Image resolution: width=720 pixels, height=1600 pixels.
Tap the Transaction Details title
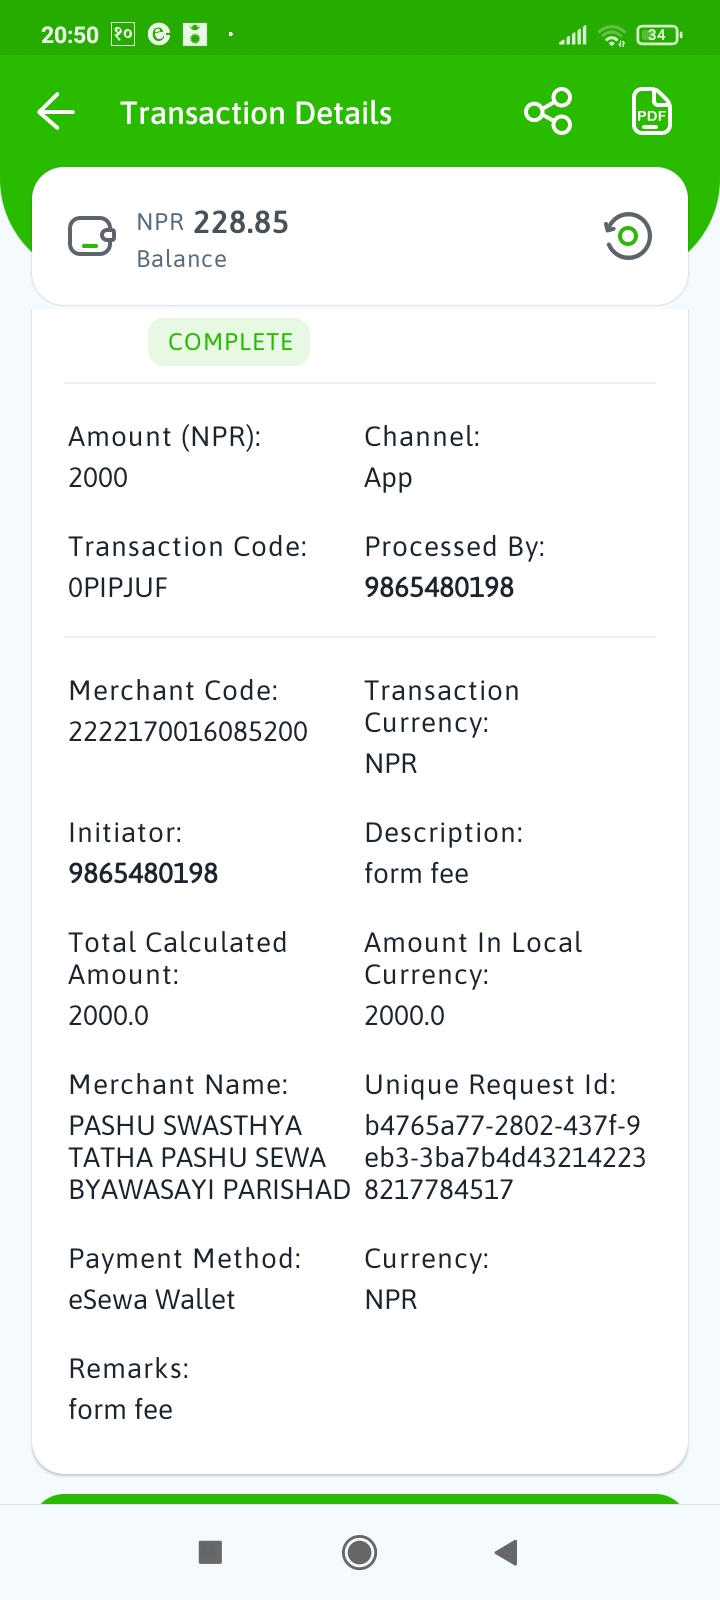pos(256,113)
